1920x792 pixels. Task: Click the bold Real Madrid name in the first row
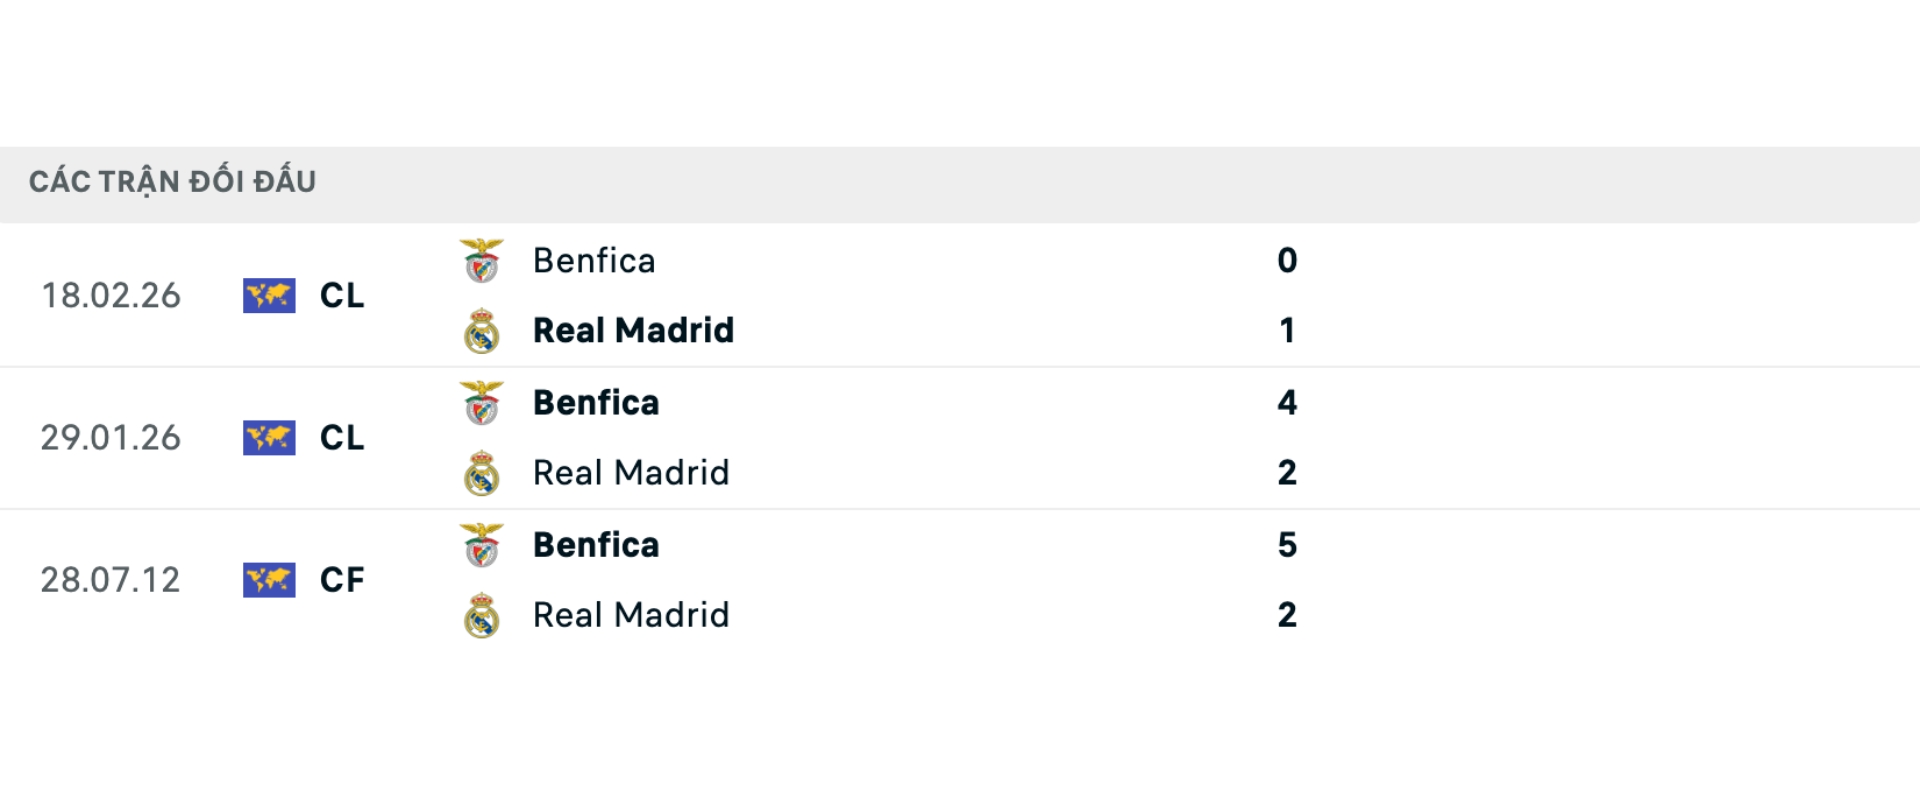coord(633,330)
